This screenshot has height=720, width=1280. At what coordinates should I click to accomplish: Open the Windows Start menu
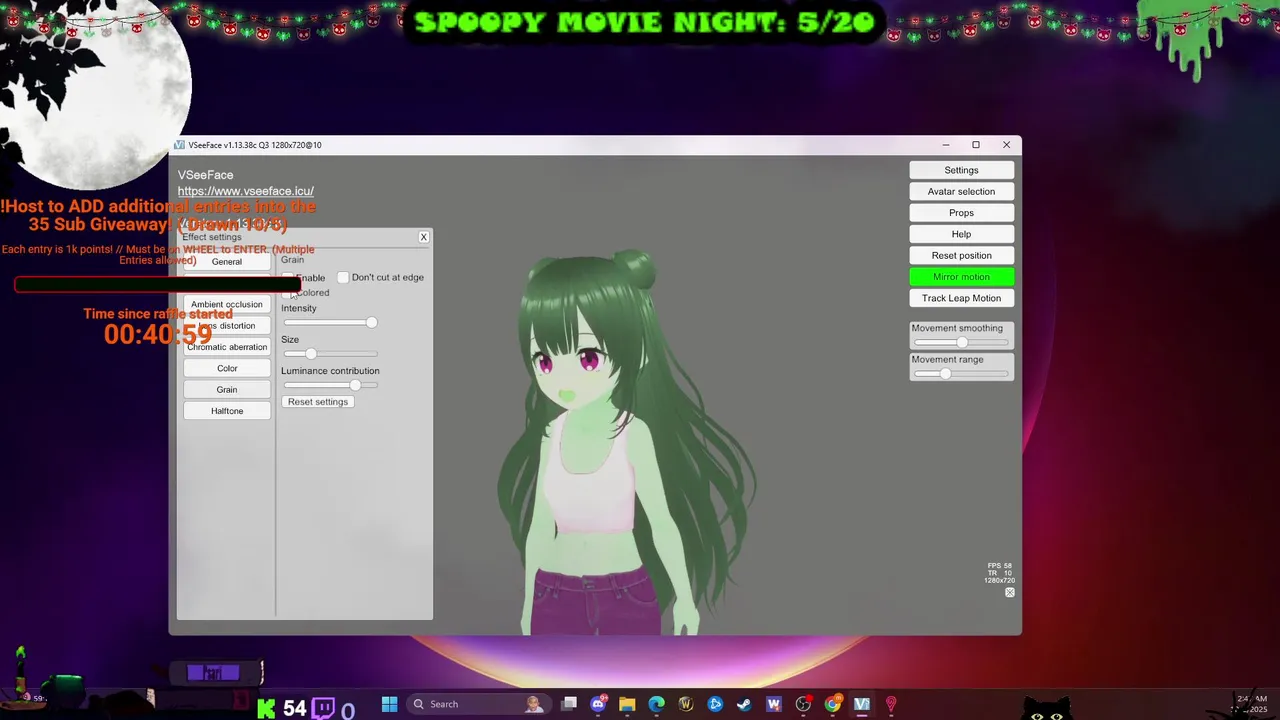(389, 704)
